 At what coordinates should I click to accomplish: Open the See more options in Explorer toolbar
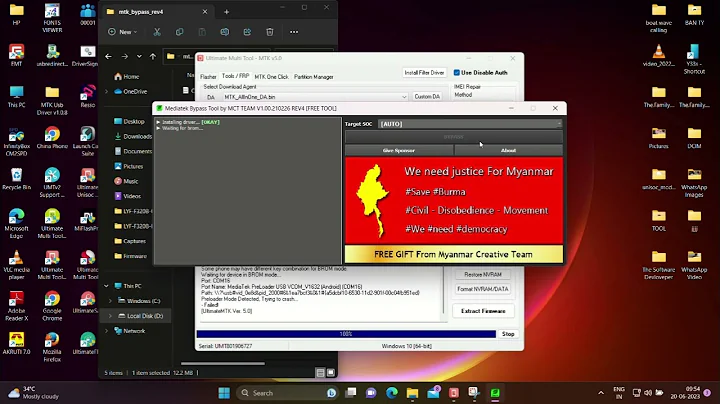294,32
